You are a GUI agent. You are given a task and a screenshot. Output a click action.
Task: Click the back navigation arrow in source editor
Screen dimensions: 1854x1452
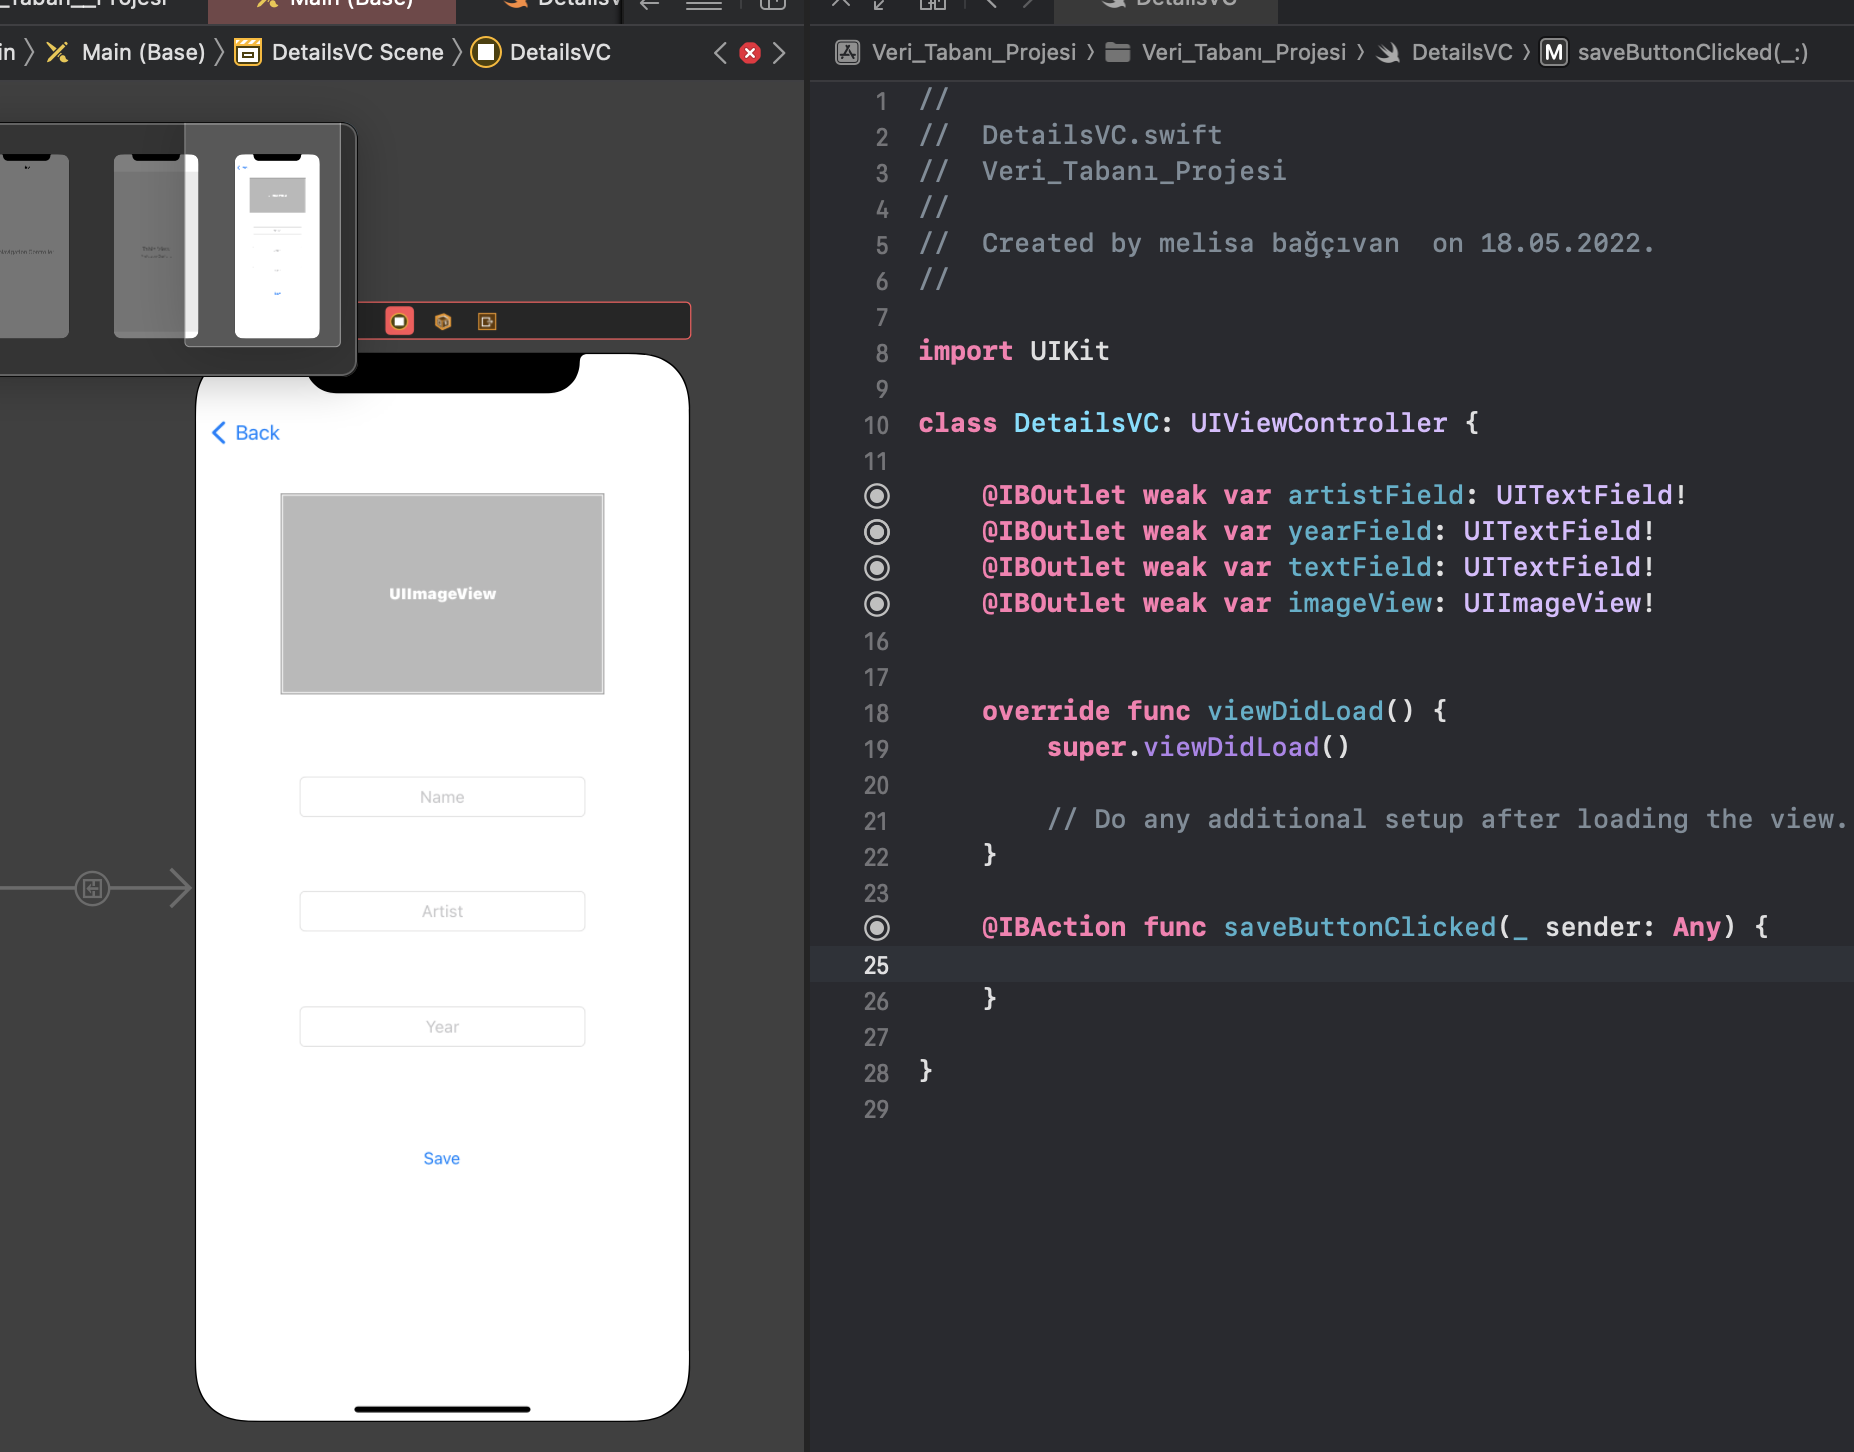[989, 6]
